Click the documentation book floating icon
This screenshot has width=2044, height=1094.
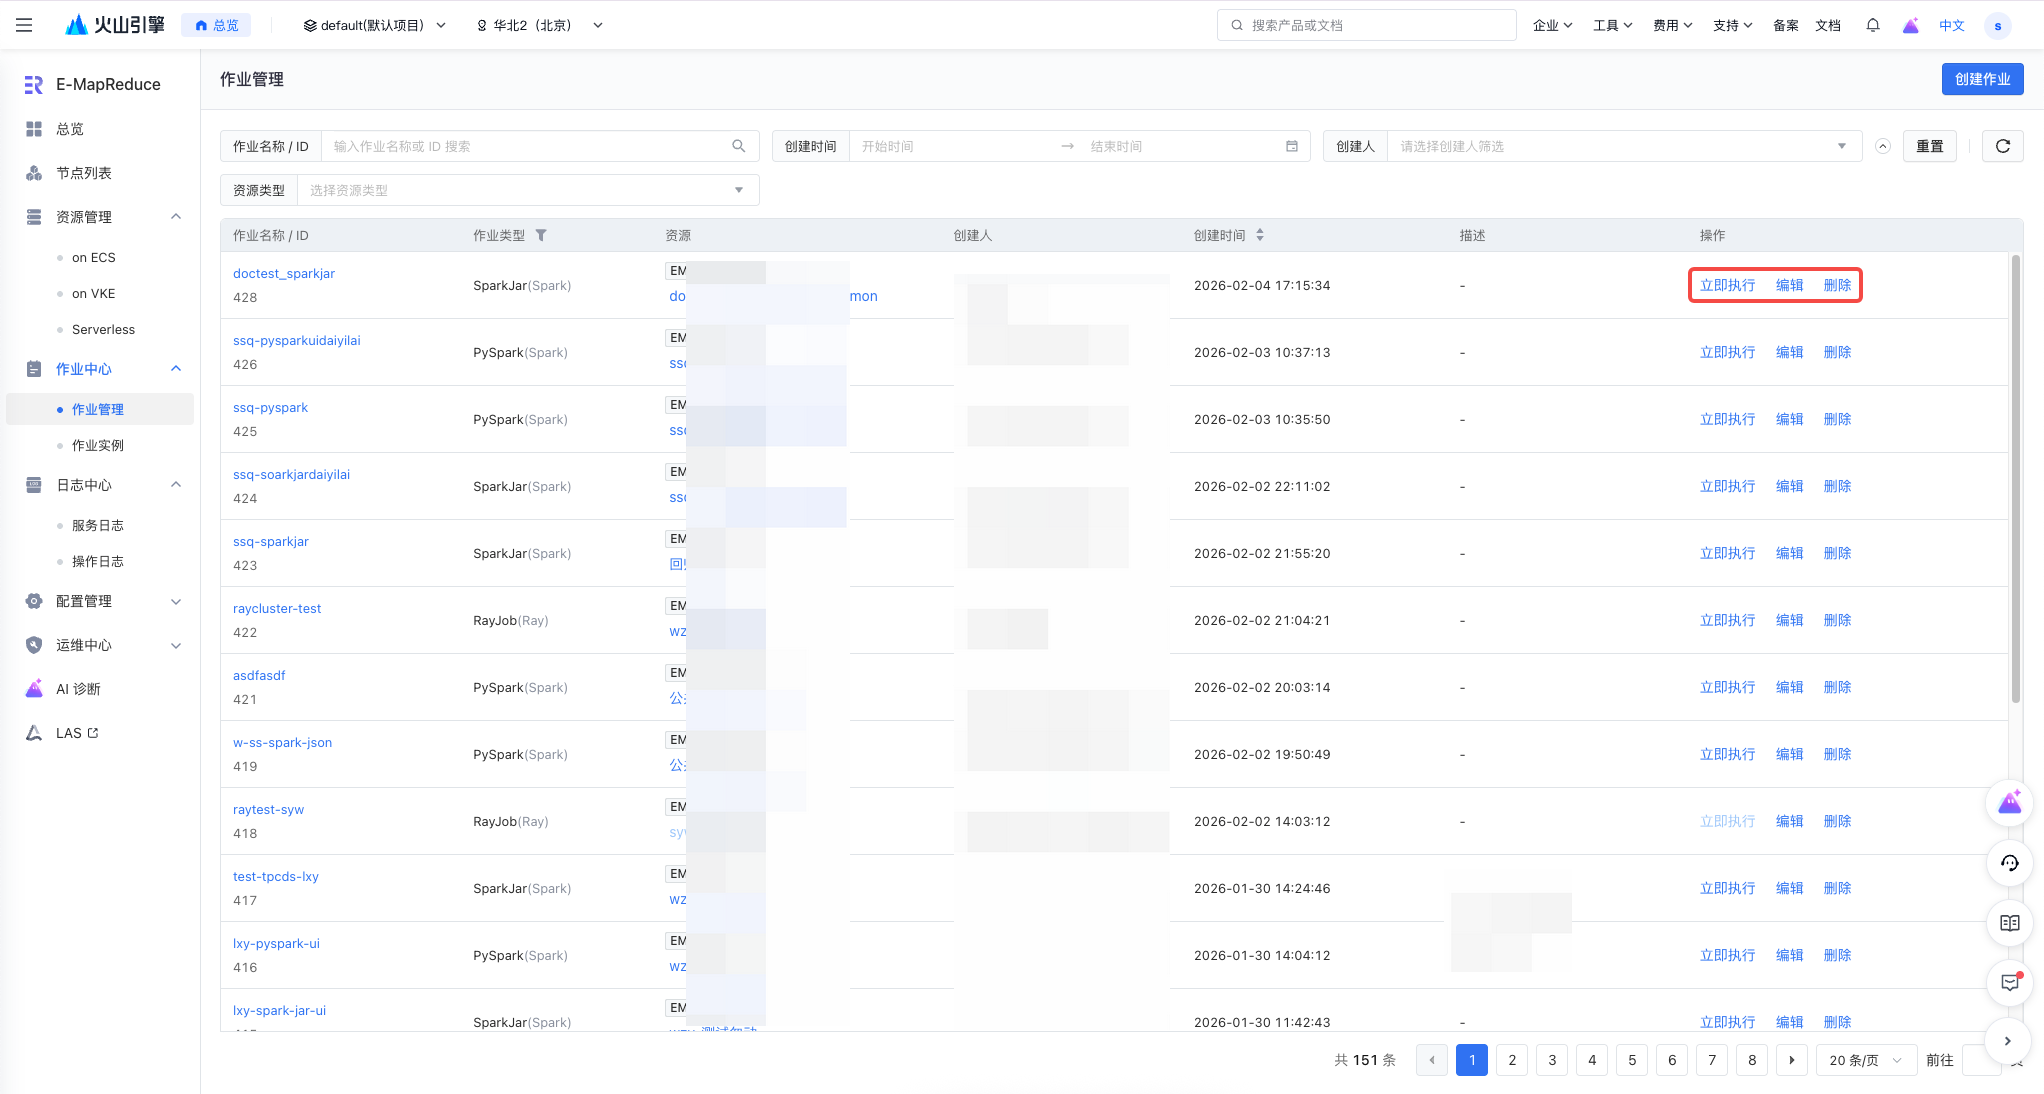pyautogui.click(x=2009, y=923)
